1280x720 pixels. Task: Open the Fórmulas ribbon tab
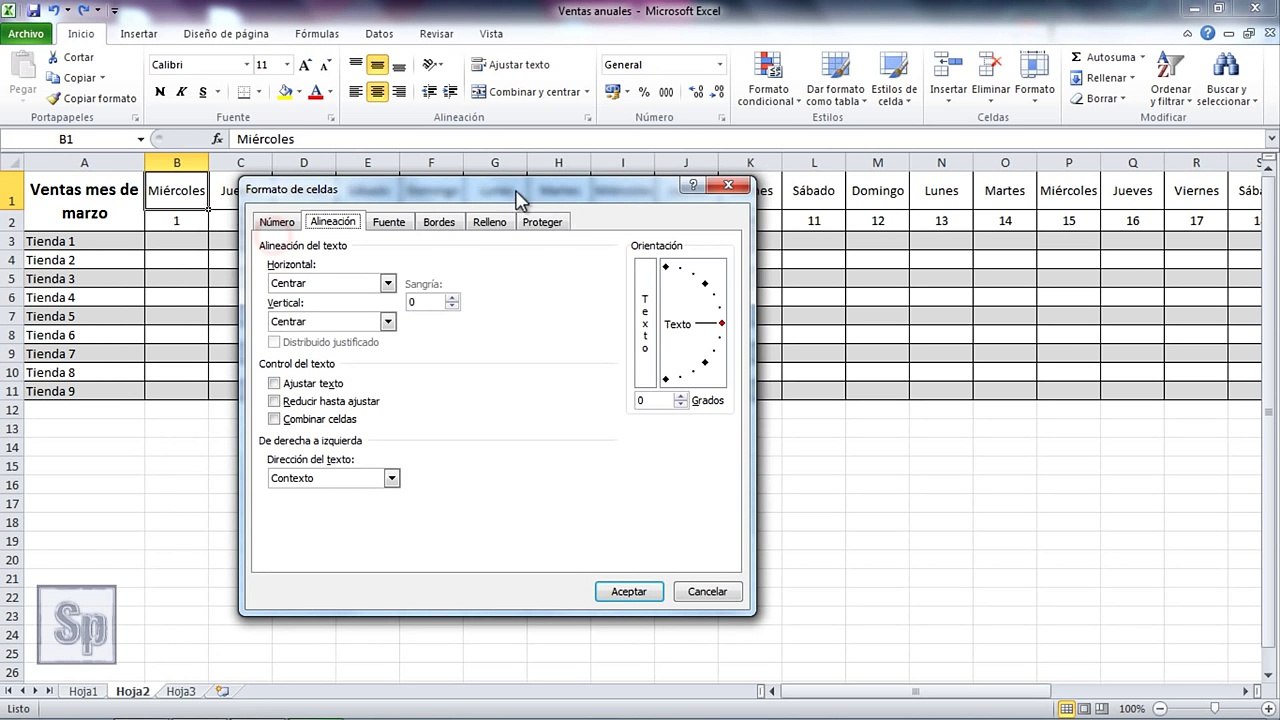click(317, 34)
